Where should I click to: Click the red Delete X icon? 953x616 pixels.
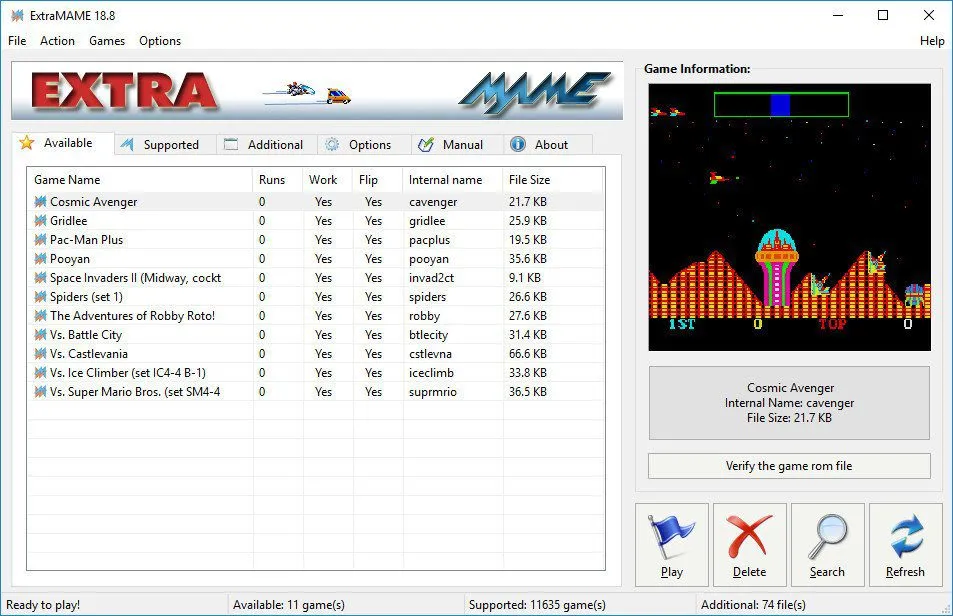[x=750, y=536]
